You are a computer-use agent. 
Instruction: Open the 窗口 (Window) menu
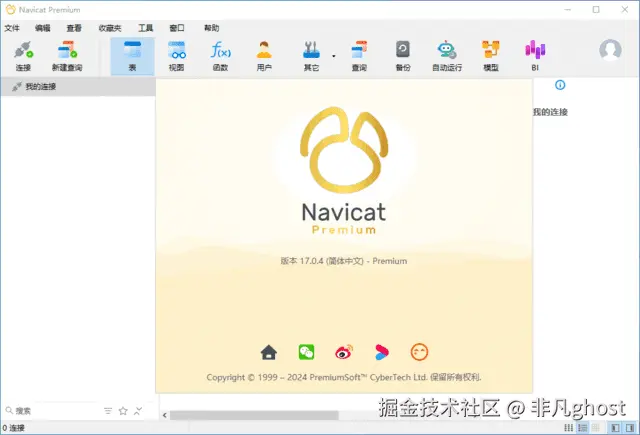coord(177,28)
